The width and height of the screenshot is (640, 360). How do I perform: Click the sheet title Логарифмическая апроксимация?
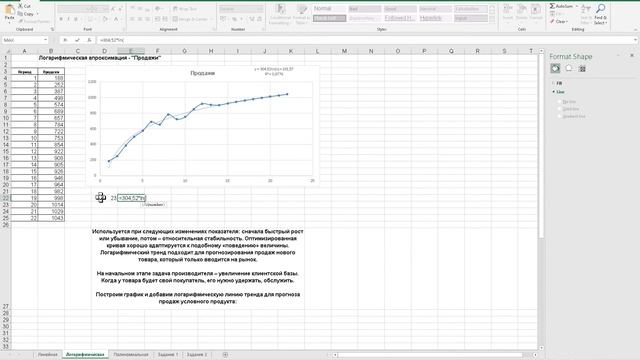click(x=100, y=58)
